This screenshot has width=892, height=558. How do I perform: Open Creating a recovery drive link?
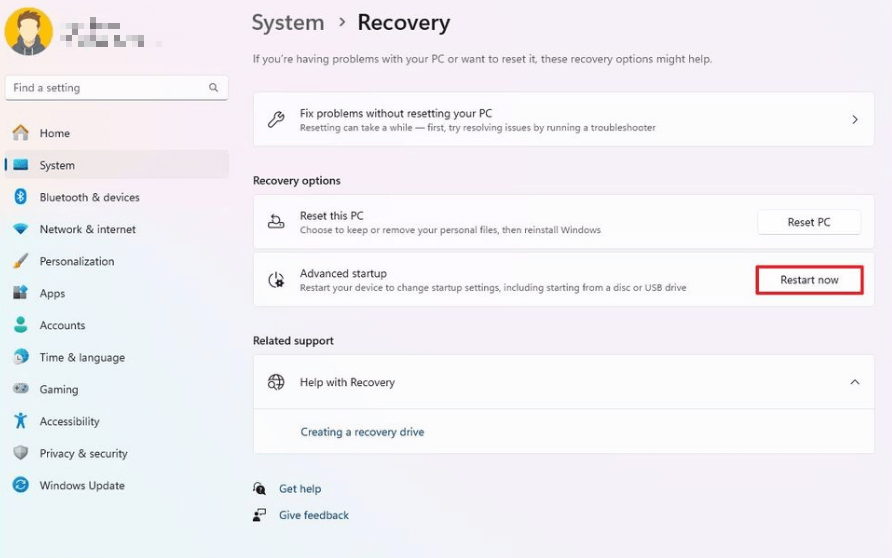pos(362,432)
